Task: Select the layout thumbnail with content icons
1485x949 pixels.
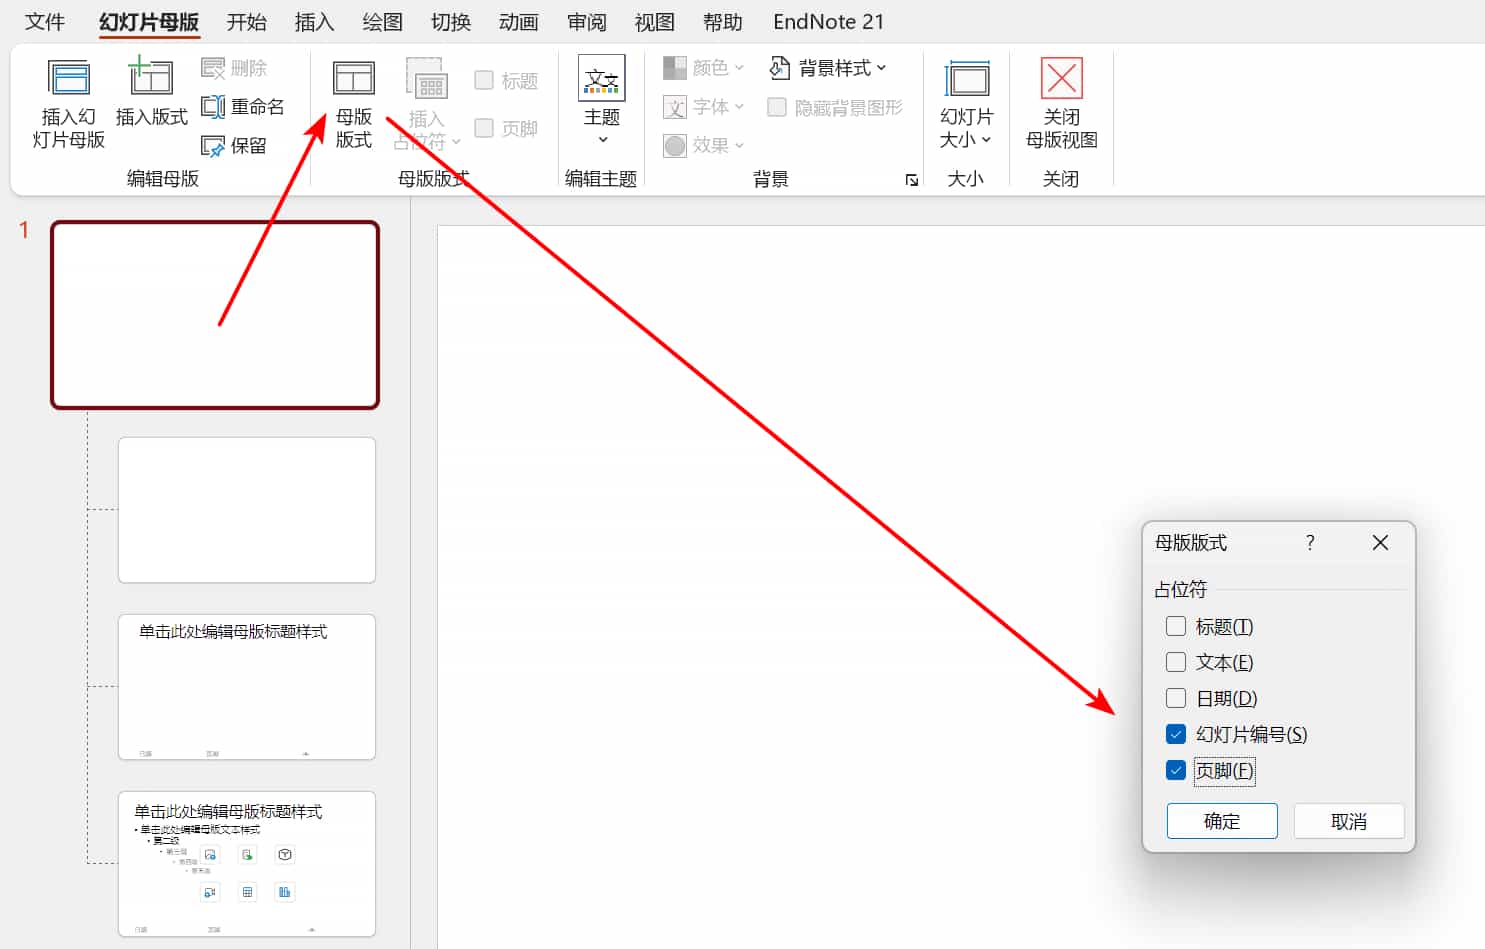Action: click(x=247, y=864)
